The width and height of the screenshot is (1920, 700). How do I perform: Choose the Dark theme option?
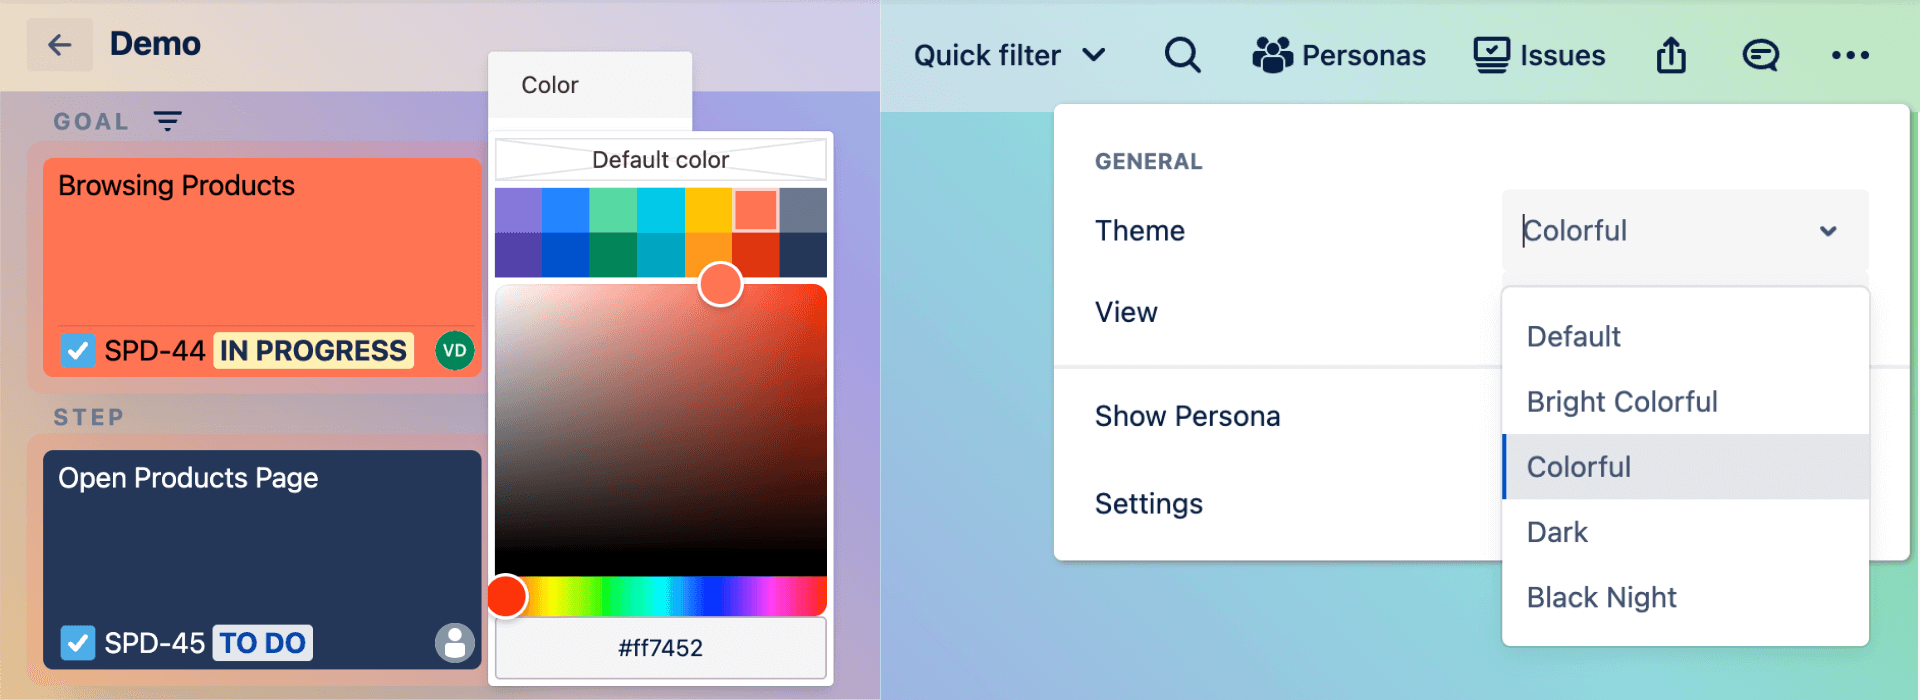(1685, 532)
